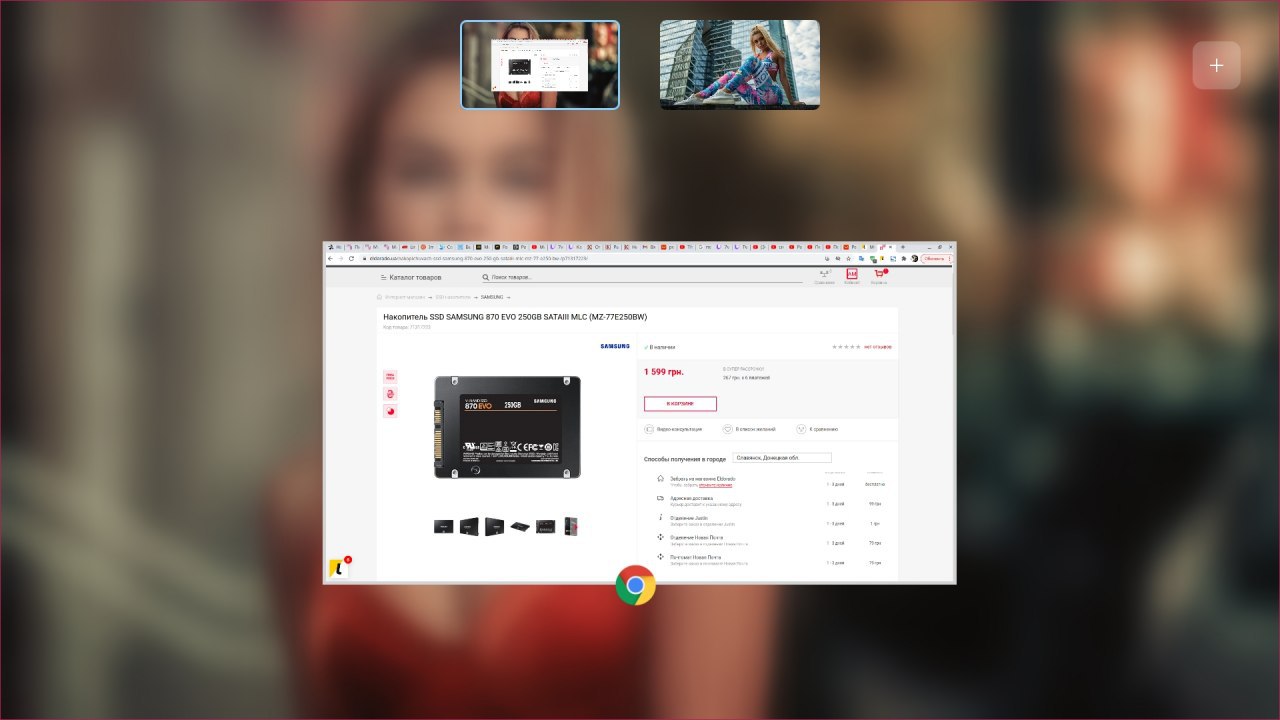Select first small SSD thumbnail in gallery
Viewport: 1280px width, 720px height.
coord(443,526)
